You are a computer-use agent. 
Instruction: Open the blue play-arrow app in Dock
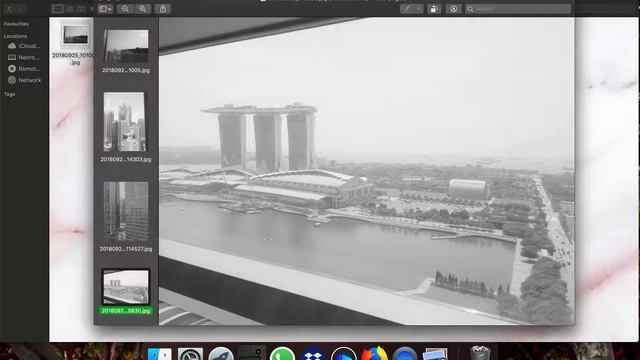coord(343,354)
